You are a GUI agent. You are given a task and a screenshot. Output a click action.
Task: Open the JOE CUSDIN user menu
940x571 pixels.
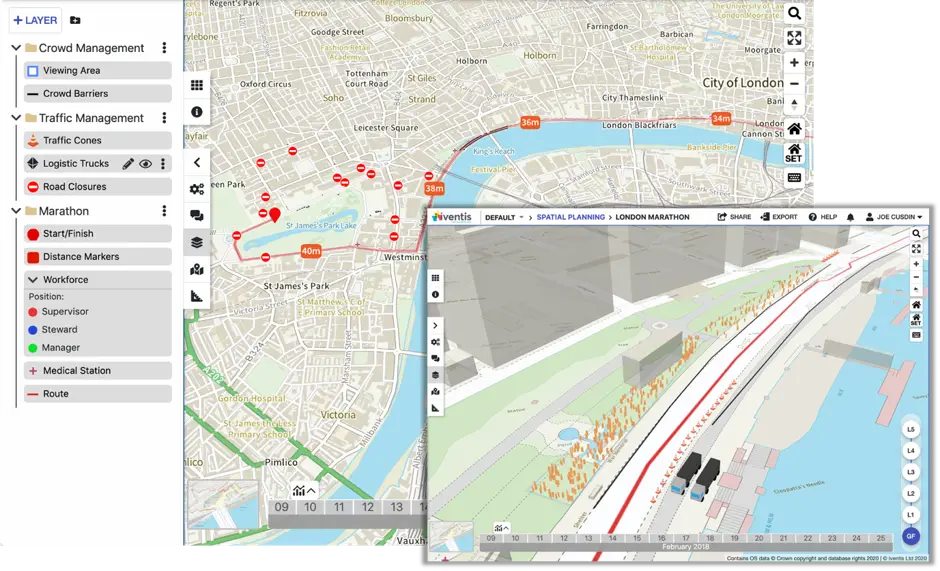click(x=894, y=217)
